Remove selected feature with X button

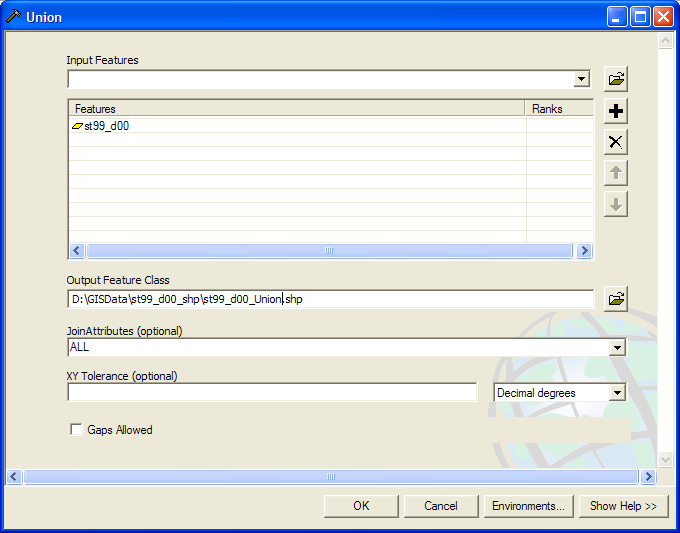[x=616, y=142]
